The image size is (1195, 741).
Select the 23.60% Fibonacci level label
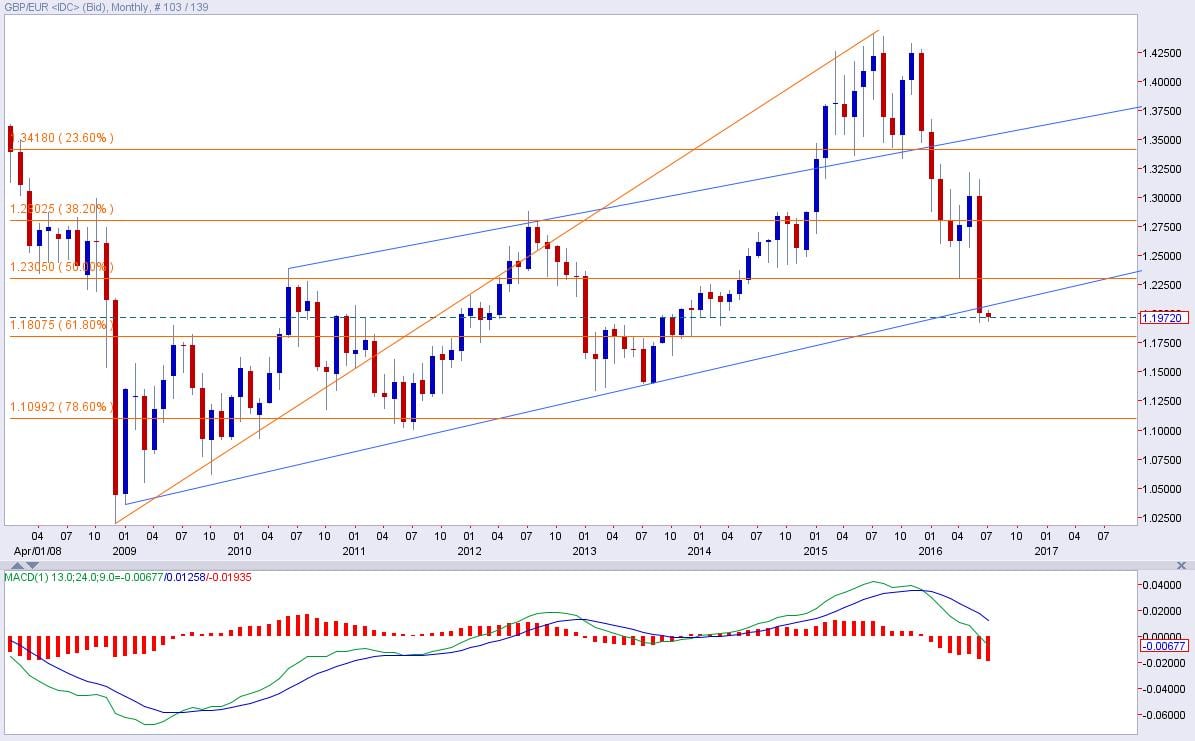(x=62, y=138)
